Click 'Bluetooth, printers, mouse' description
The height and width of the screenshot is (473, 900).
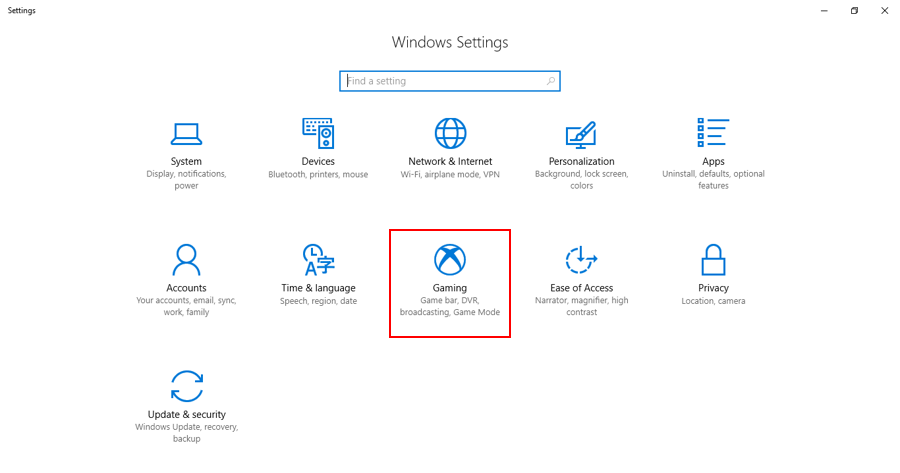pos(318,175)
